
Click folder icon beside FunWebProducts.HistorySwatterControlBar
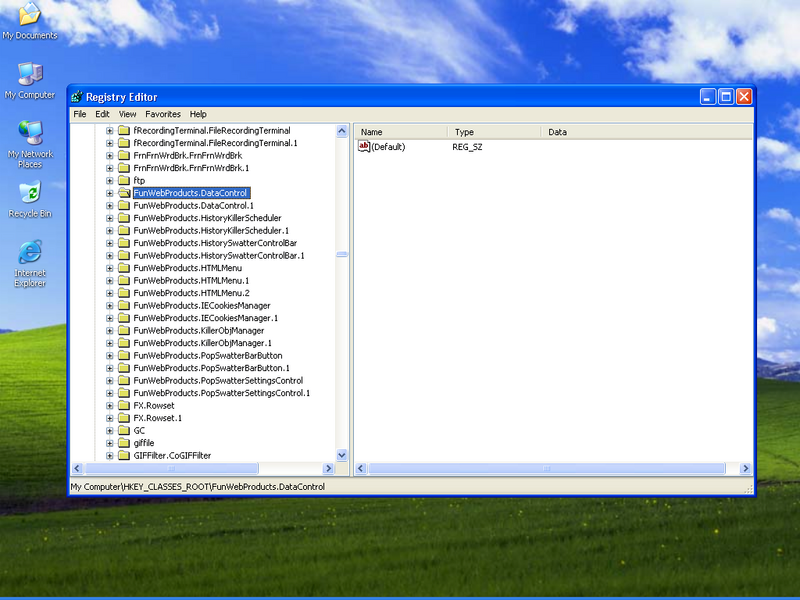pyautogui.click(x=124, y=243)
